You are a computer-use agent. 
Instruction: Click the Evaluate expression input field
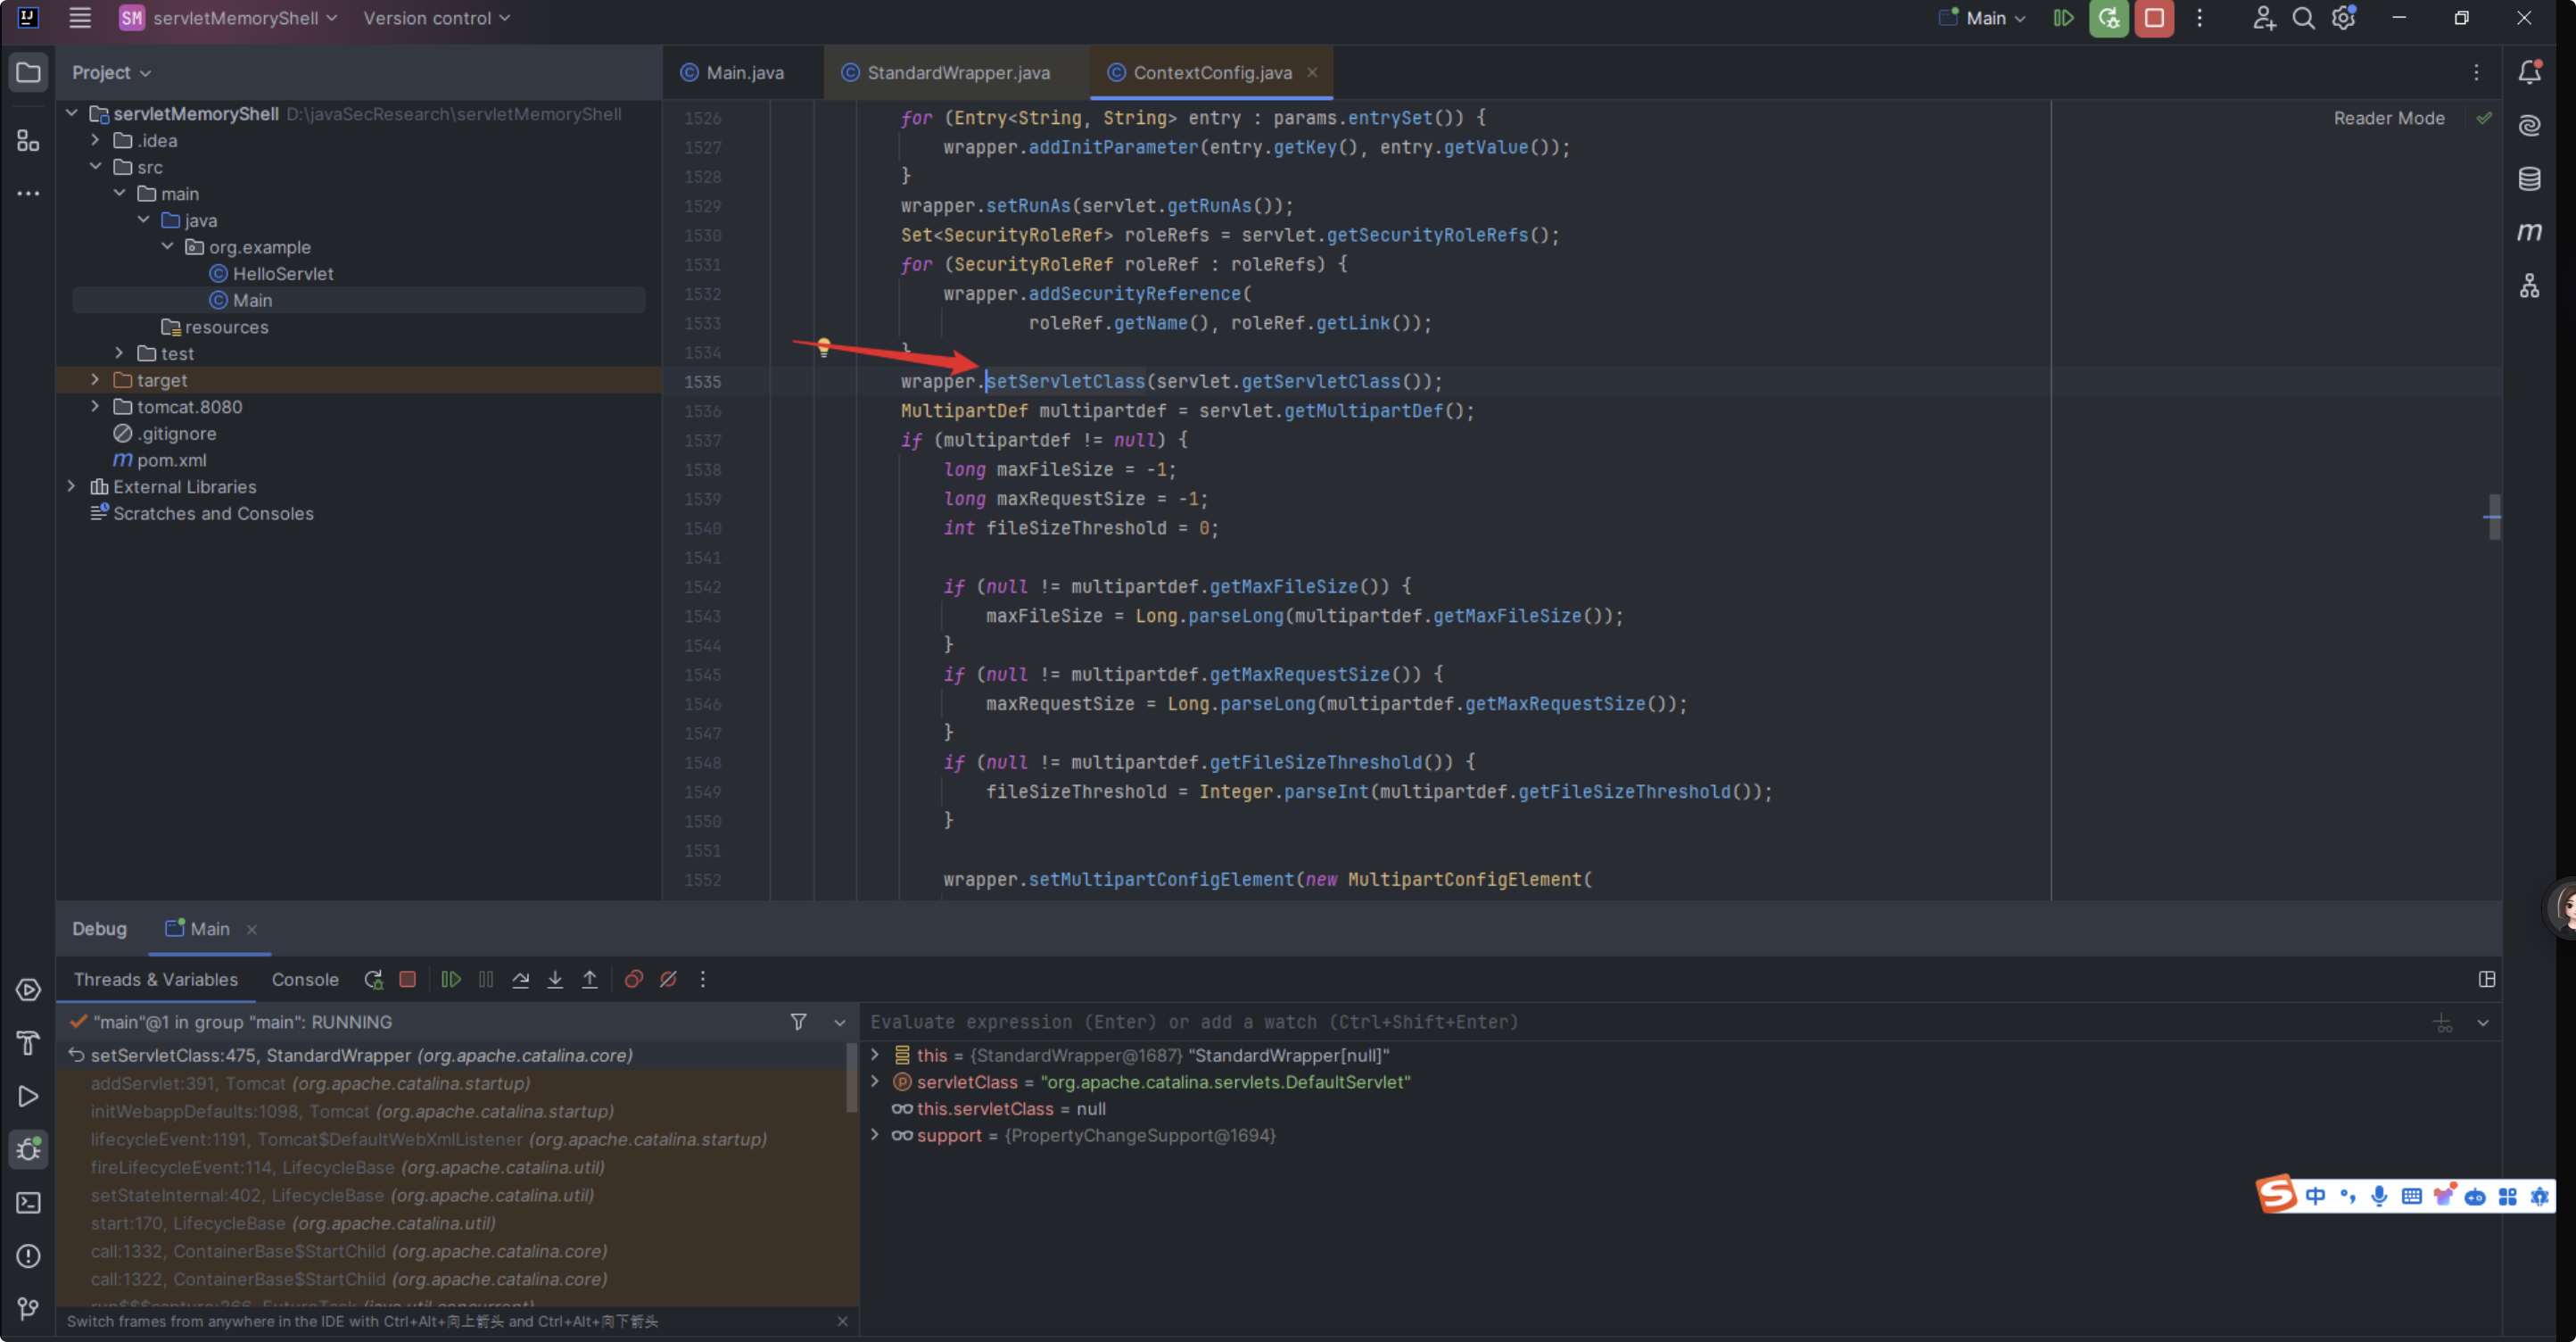tap(1640, 1022)
